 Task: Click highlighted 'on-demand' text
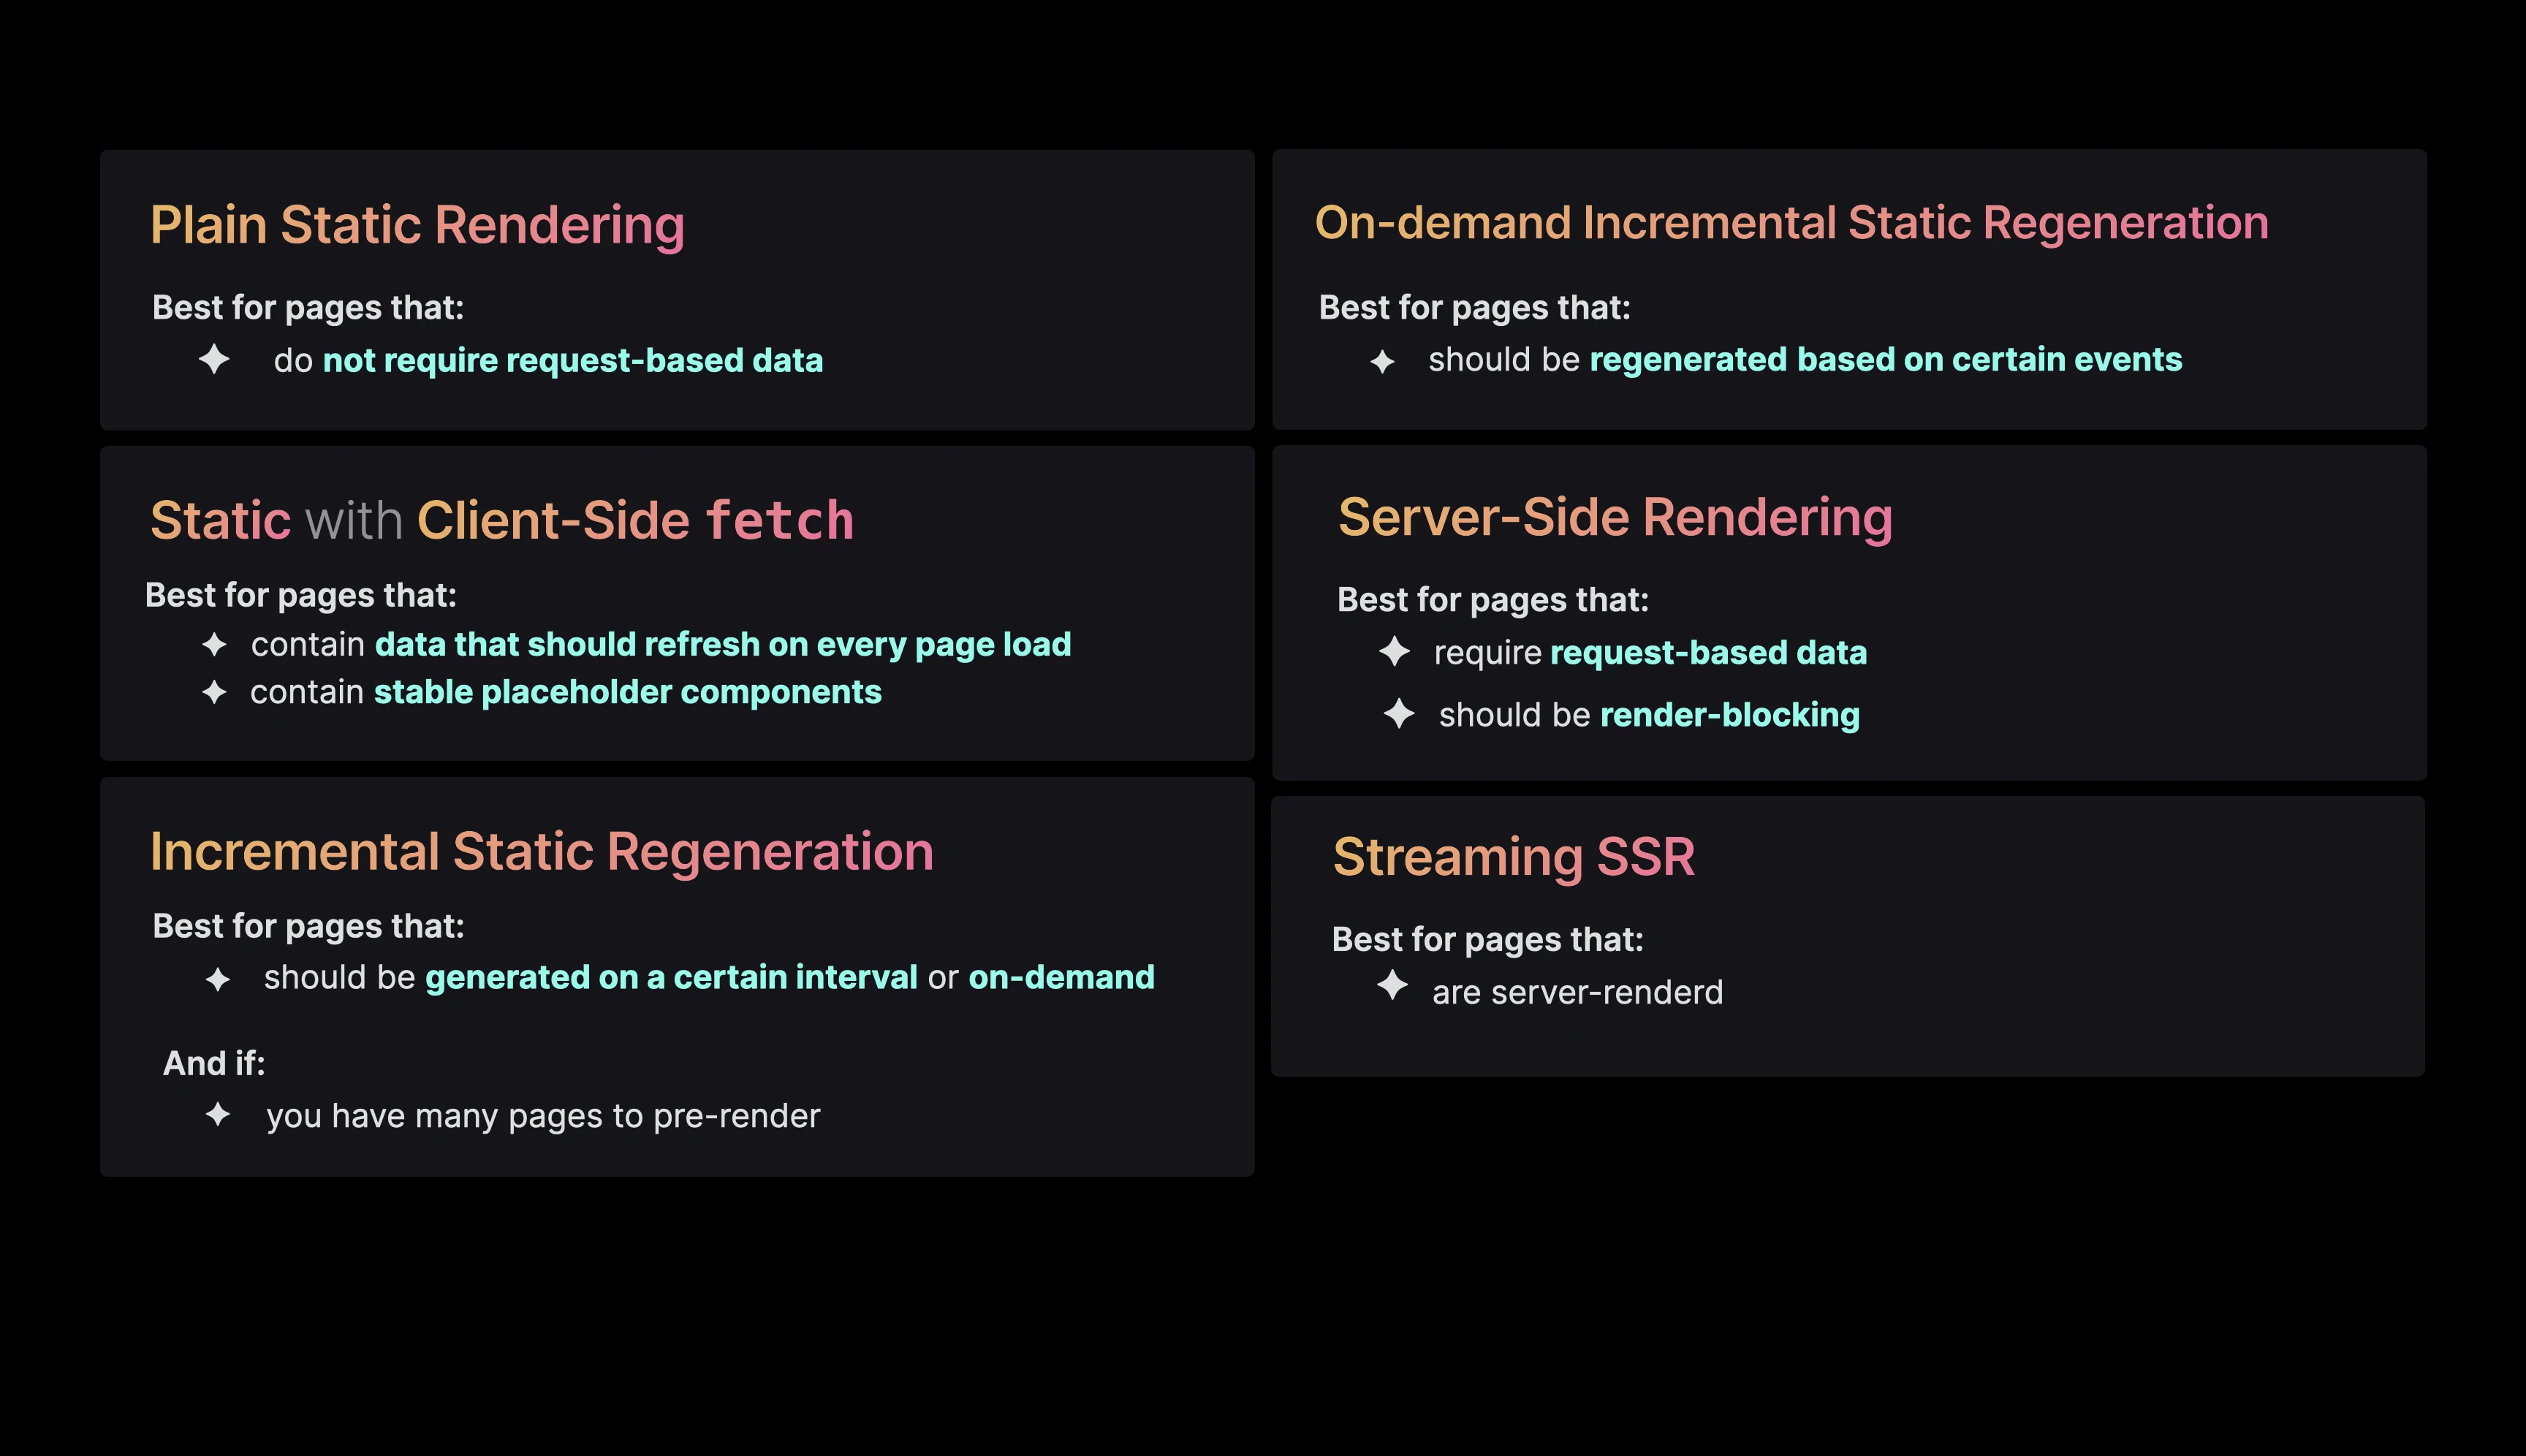(x=1061, y=977)
